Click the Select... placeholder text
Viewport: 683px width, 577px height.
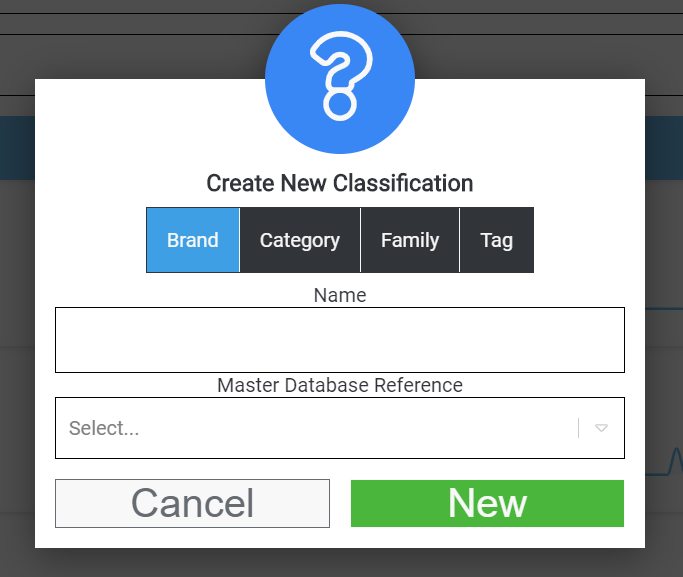[104, 428]
